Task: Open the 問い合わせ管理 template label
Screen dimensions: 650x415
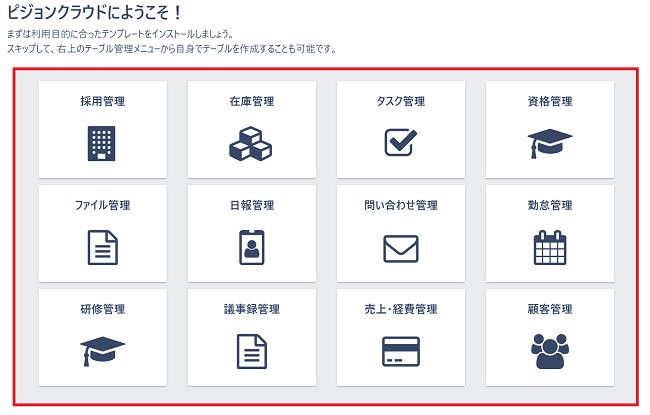Action: pyautogui.click(x=400, y=205)
